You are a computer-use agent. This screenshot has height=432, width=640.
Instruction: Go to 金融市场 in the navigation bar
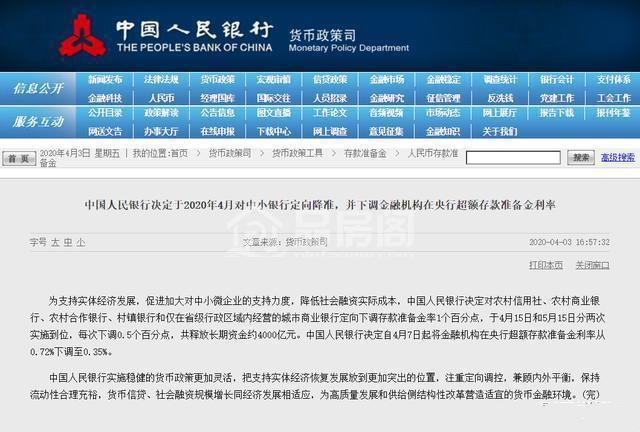387,80
